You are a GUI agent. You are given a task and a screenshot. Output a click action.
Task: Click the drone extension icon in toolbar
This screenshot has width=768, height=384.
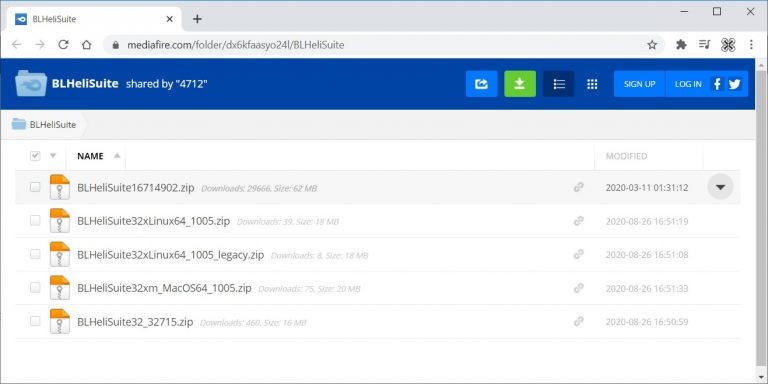(x=728, y=45)
